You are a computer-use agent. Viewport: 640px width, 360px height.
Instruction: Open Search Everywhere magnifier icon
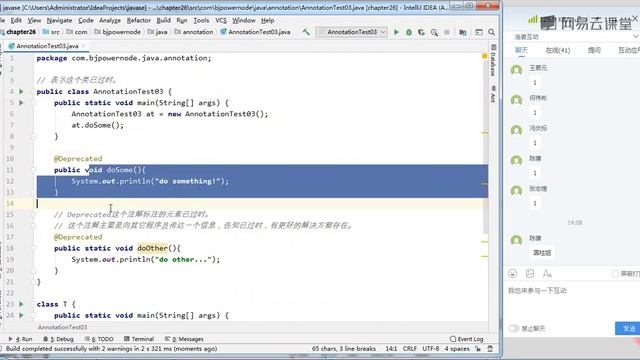(491, 32)
